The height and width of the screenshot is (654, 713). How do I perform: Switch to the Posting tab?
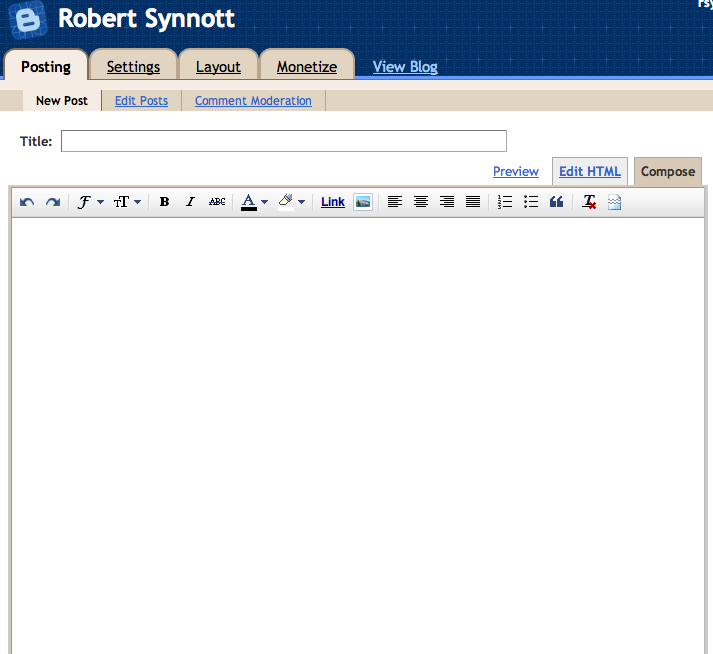tap(46, 67)
